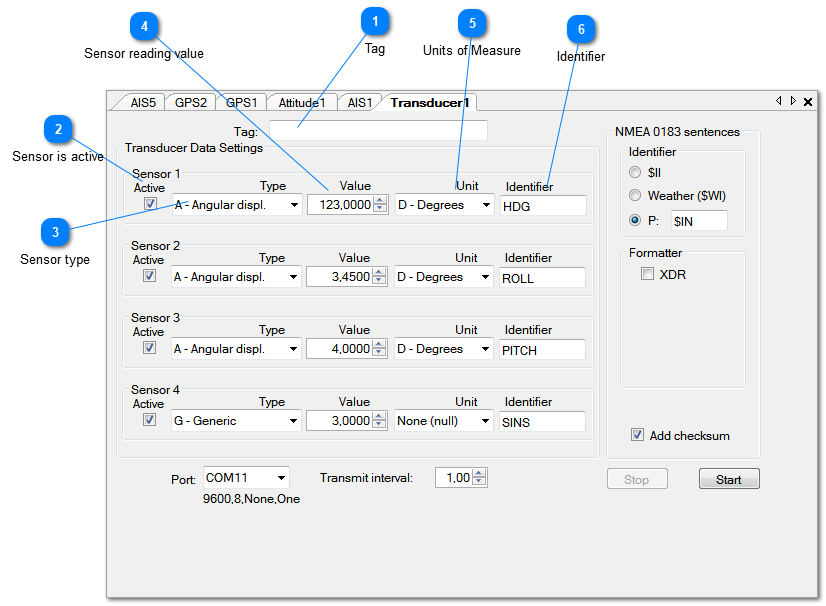The width and height of the screenshot is (826, 606).
Task: Click the tab scroll right arrow
Action: (793, 101)
